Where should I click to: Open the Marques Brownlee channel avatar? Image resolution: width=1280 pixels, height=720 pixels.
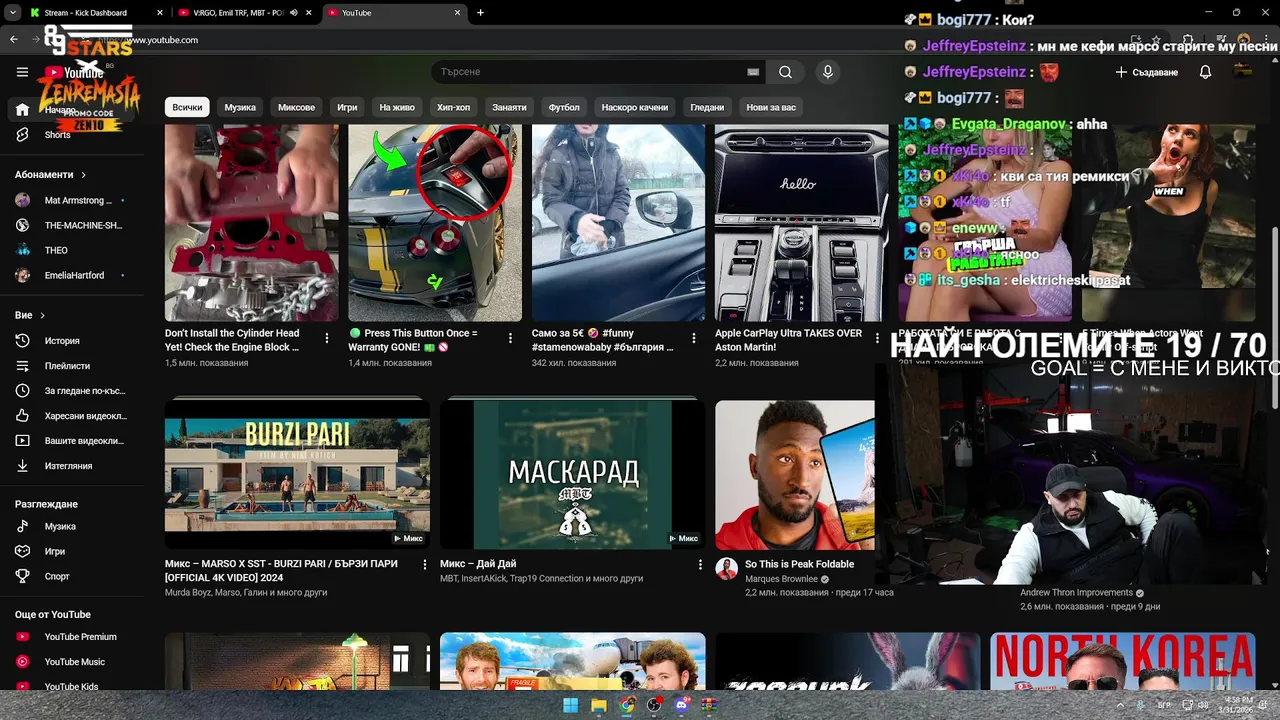tap(727, 569)
